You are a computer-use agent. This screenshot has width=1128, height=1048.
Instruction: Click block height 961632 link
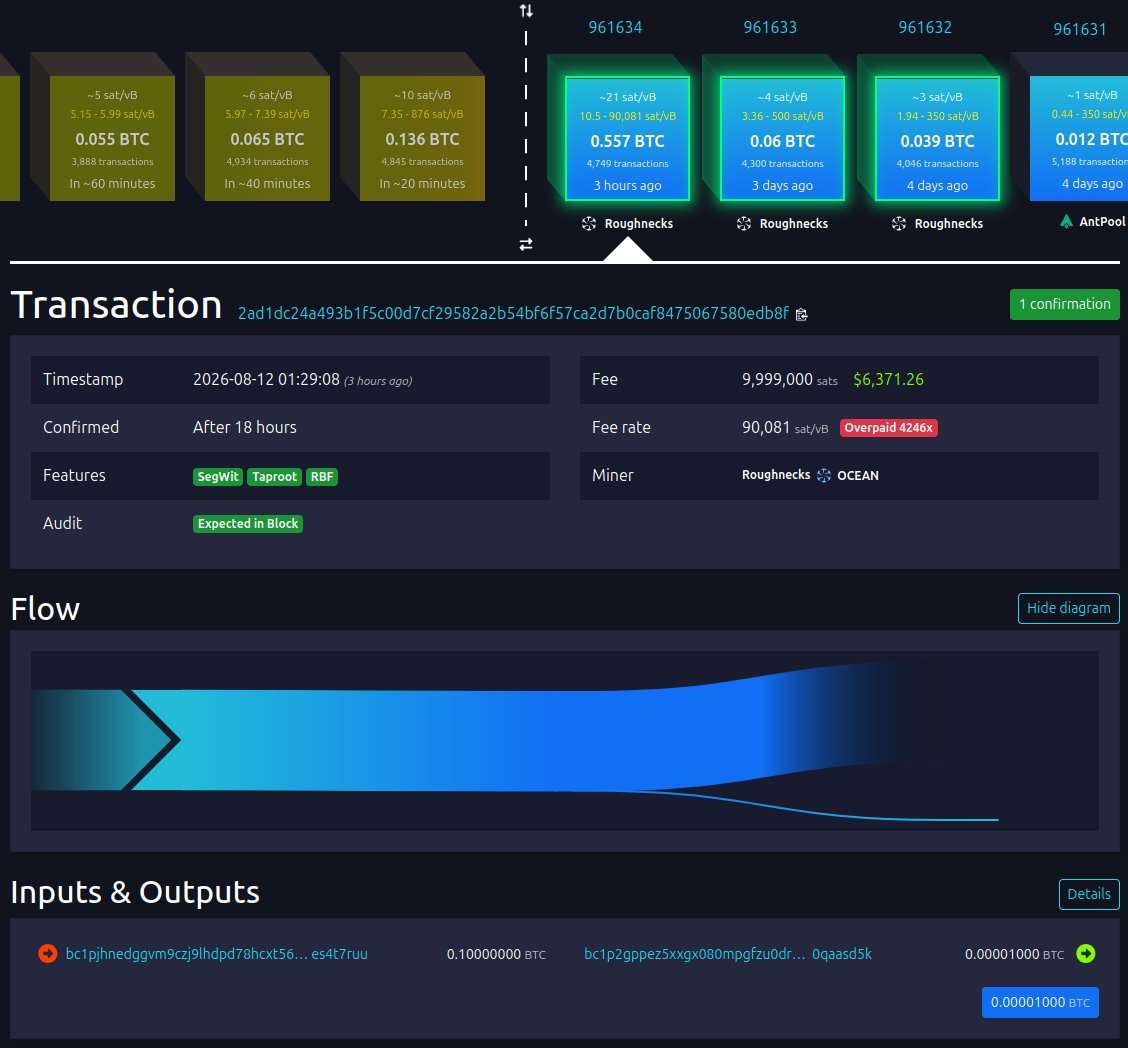(x=925, y=27)
